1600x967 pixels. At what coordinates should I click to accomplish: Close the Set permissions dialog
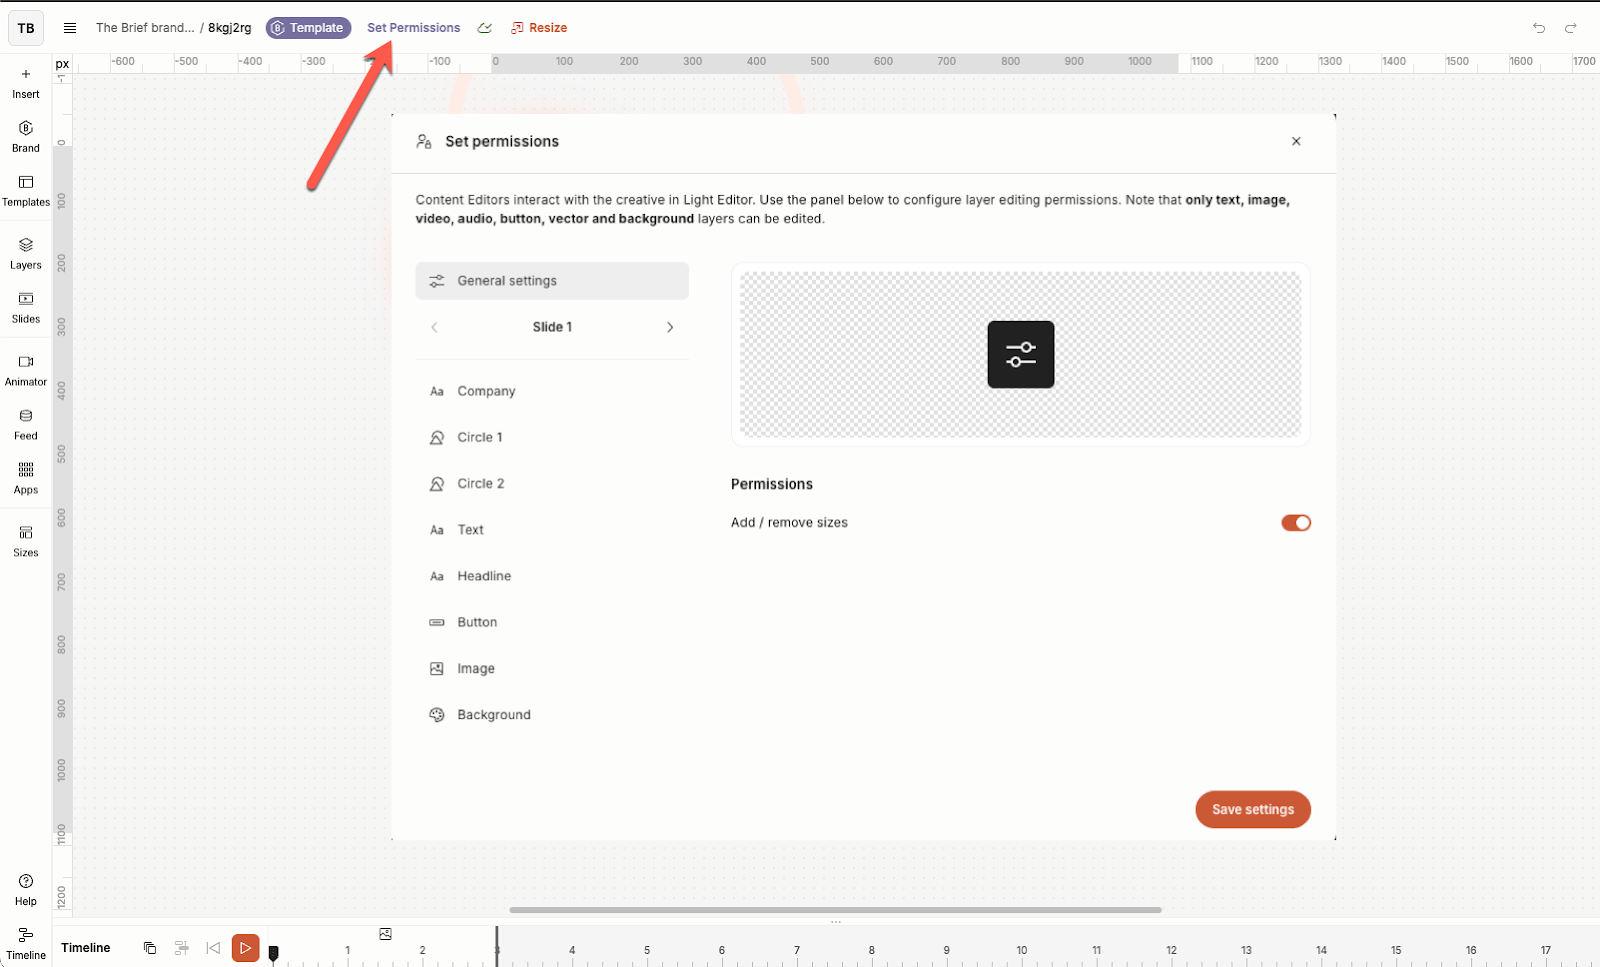[x=1296, y=141]
